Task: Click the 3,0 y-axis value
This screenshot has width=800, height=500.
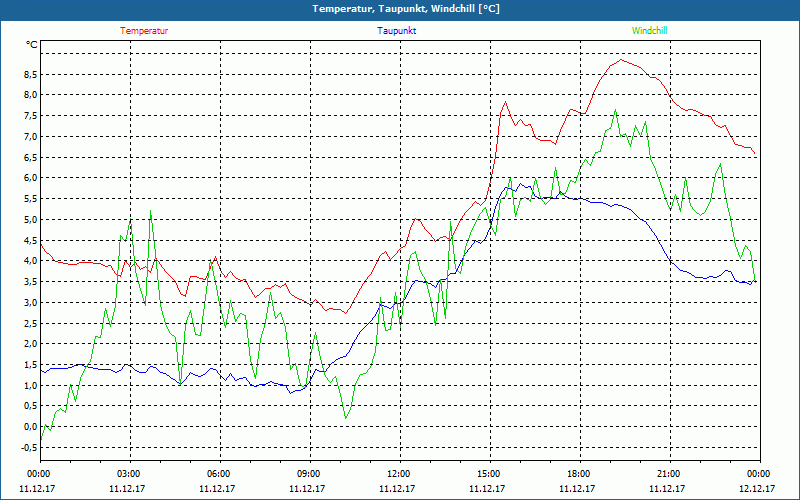Action: (31, 303)
